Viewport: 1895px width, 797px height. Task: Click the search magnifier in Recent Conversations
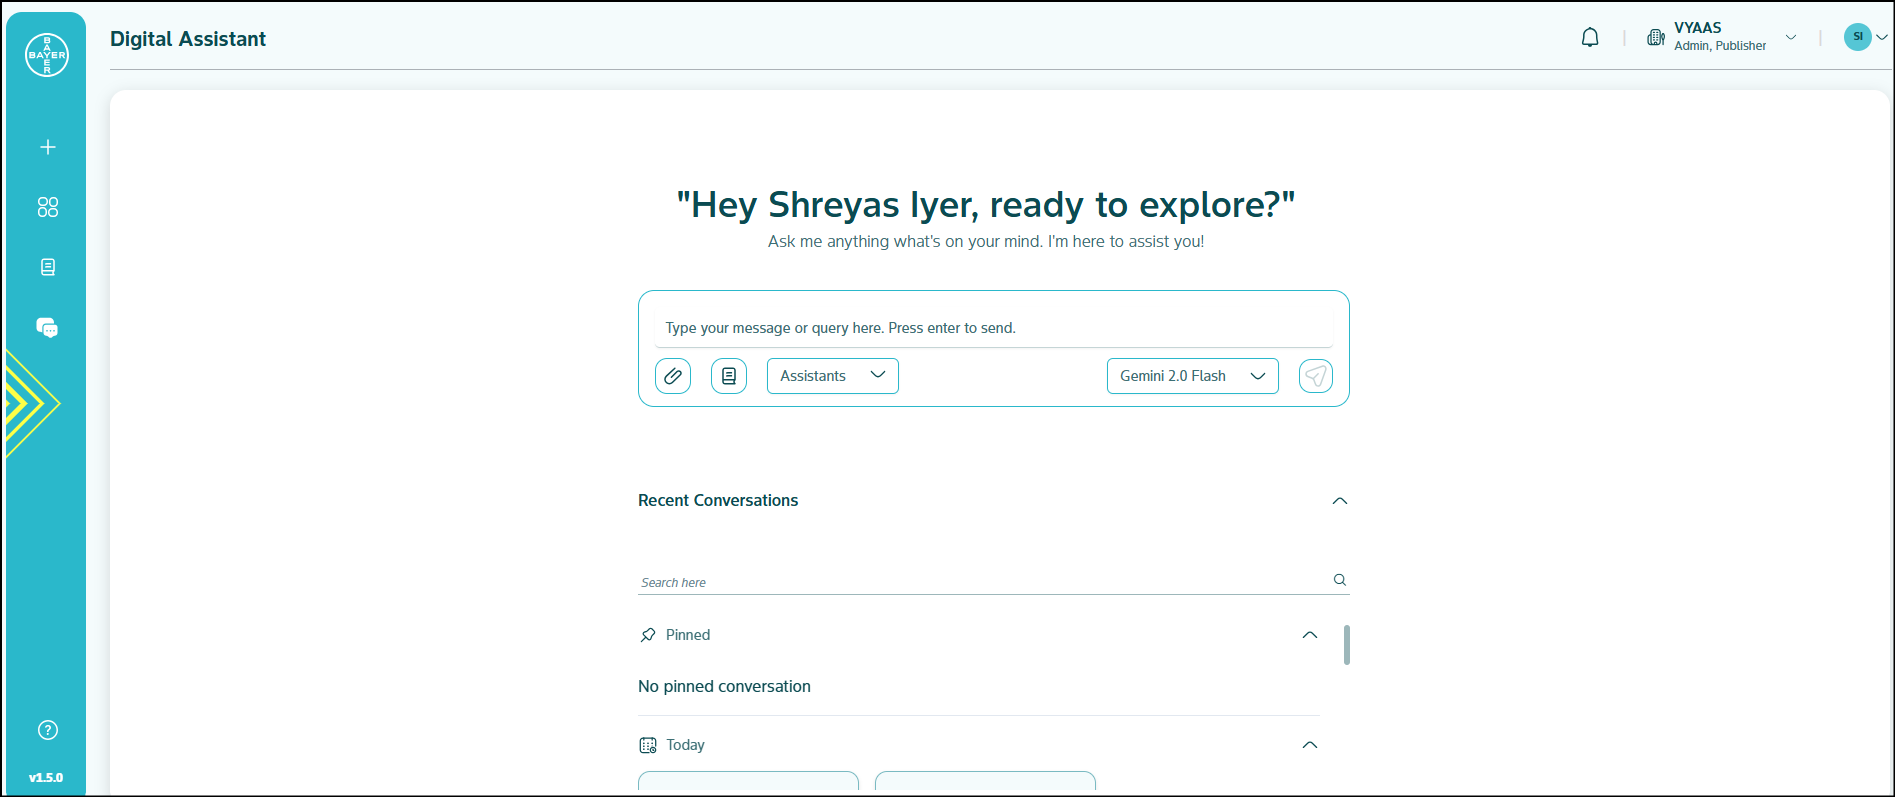[x=1340, y=580]
